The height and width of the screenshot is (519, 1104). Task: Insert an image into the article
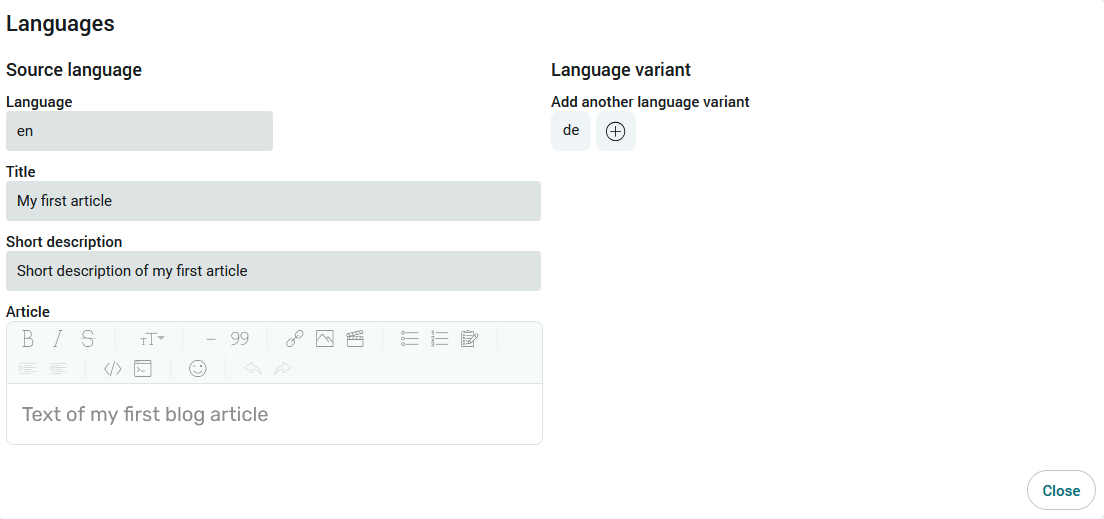coord(325,339)
